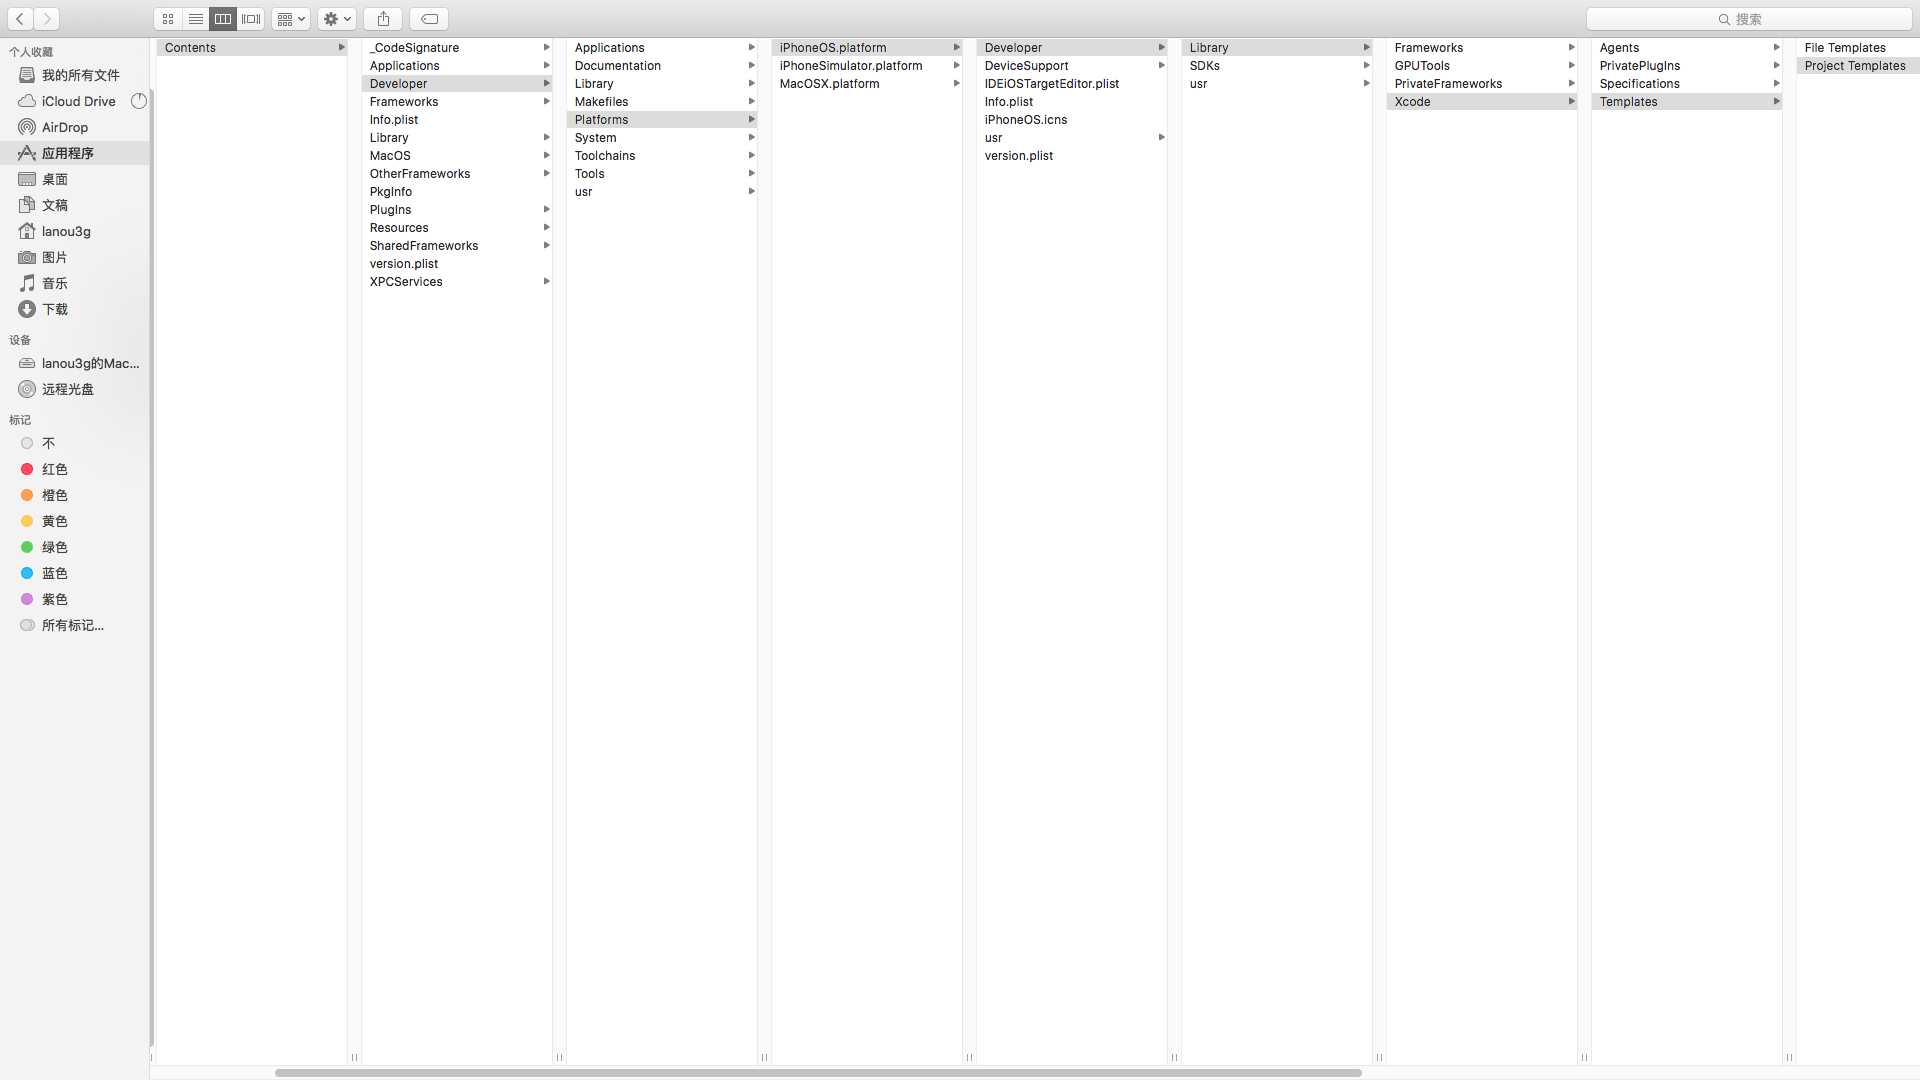
Task: Open the gear action menu
Action: tap(337, 19)
